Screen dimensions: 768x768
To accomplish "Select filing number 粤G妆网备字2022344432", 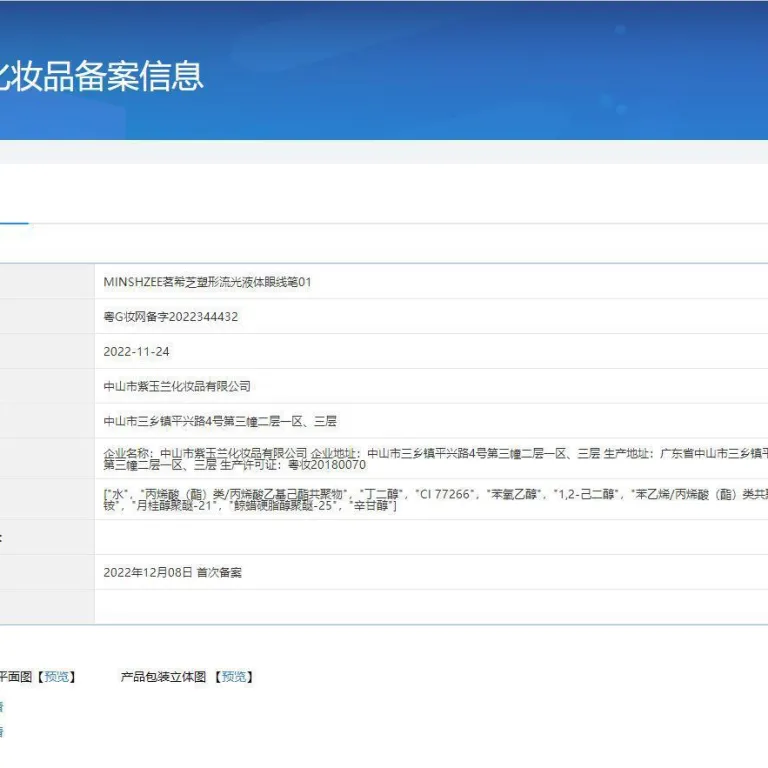I will click(x=170, y=317).
